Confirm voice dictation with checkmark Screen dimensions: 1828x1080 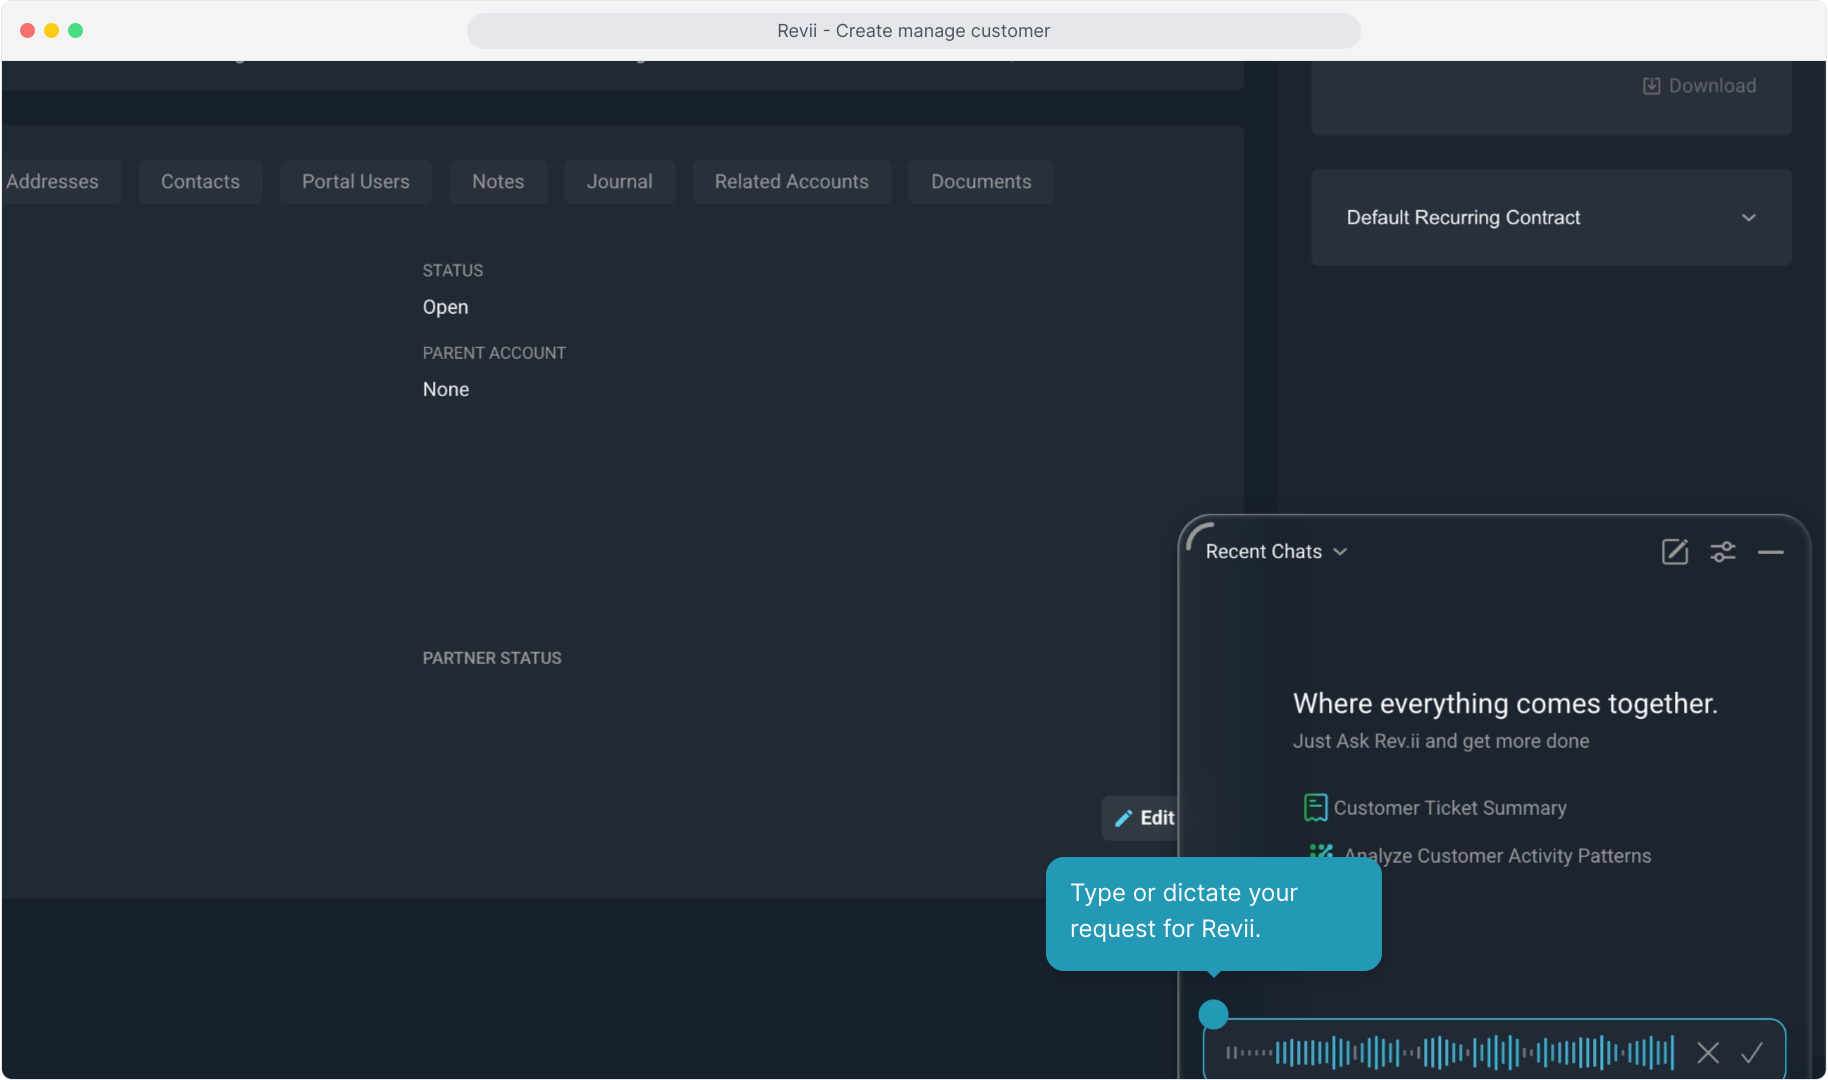click(1751, 1053)
